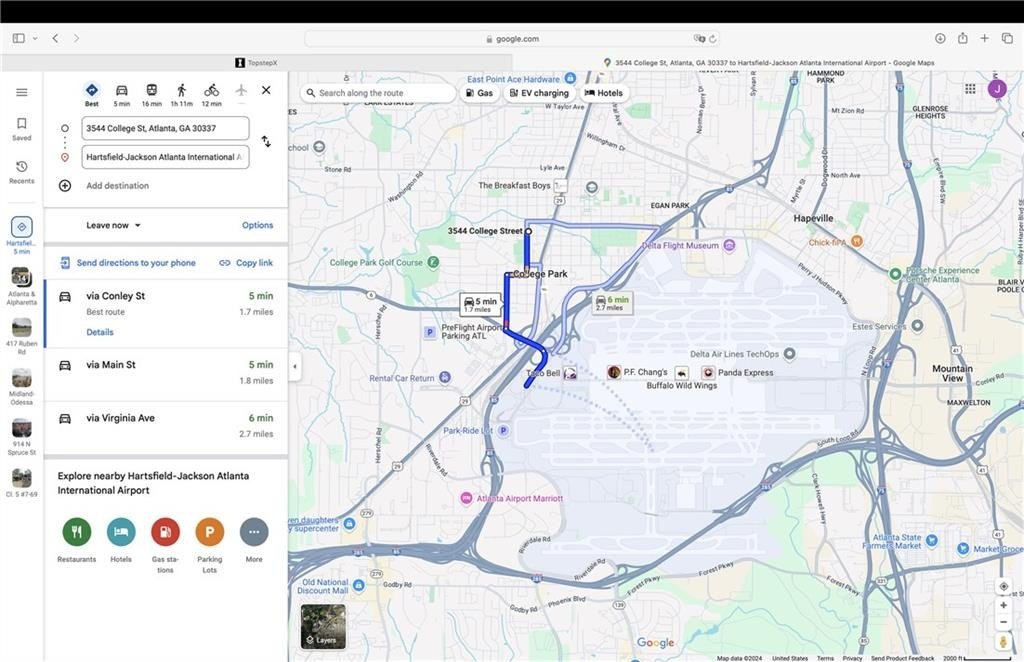This screenshot has height=662, width=1024.
Task: Explore nearby Hotels icon
Action: click(121, 531)
